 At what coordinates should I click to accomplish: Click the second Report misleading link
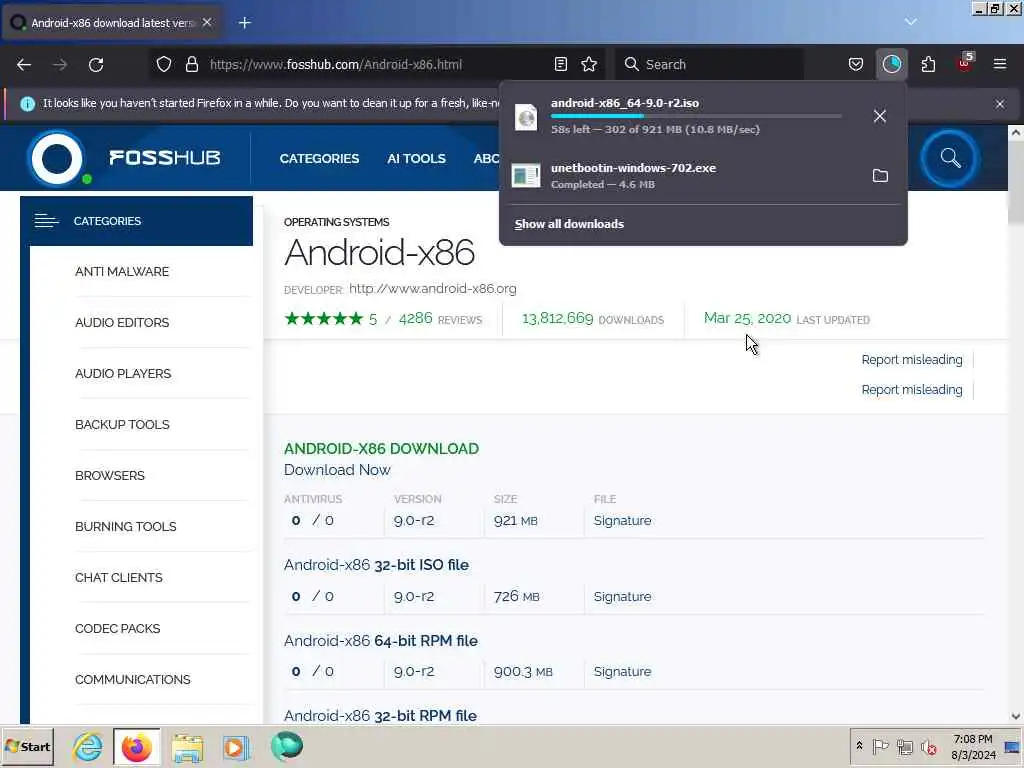coord(912,390)
